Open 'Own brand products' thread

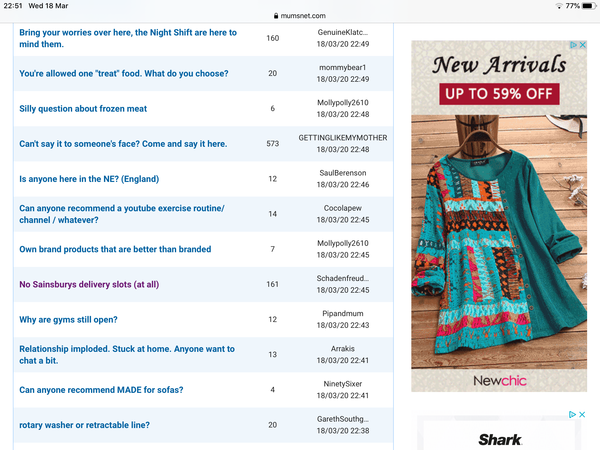115,249
